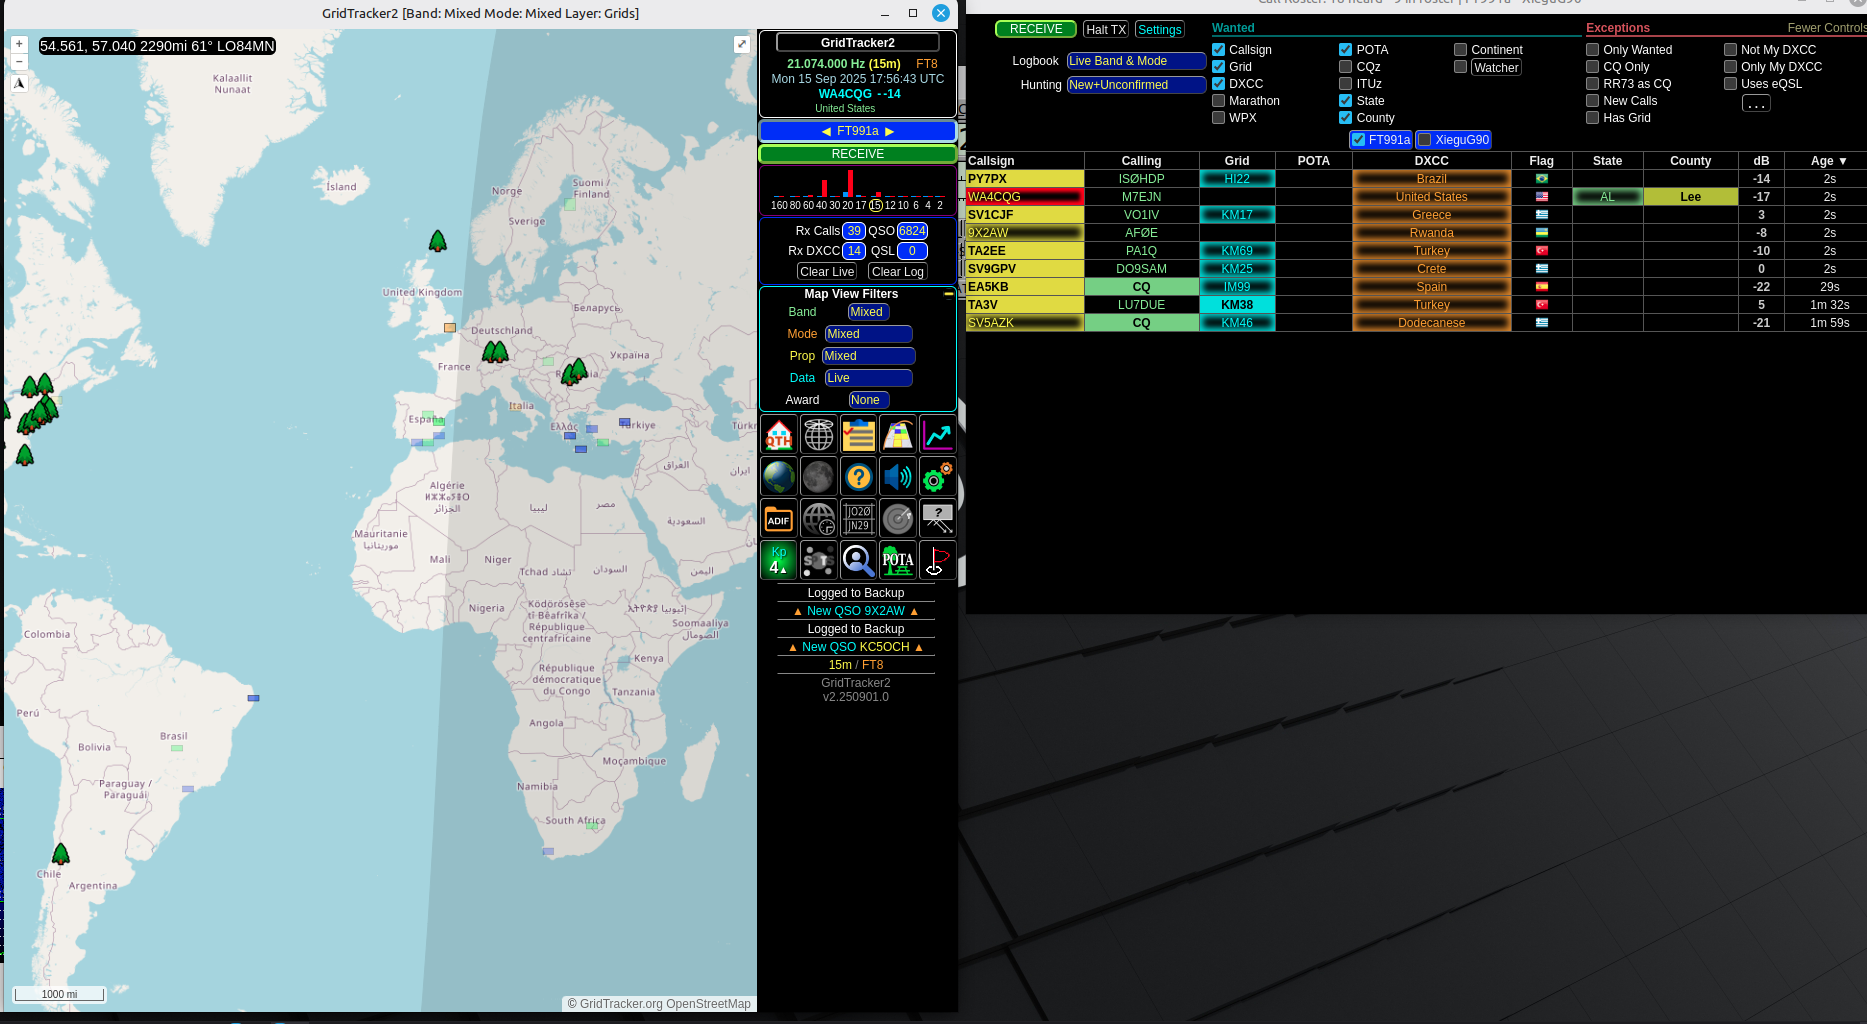1867x1024 pixels.
Task: Open the QTH home location tool
Action: click(778, 434)
